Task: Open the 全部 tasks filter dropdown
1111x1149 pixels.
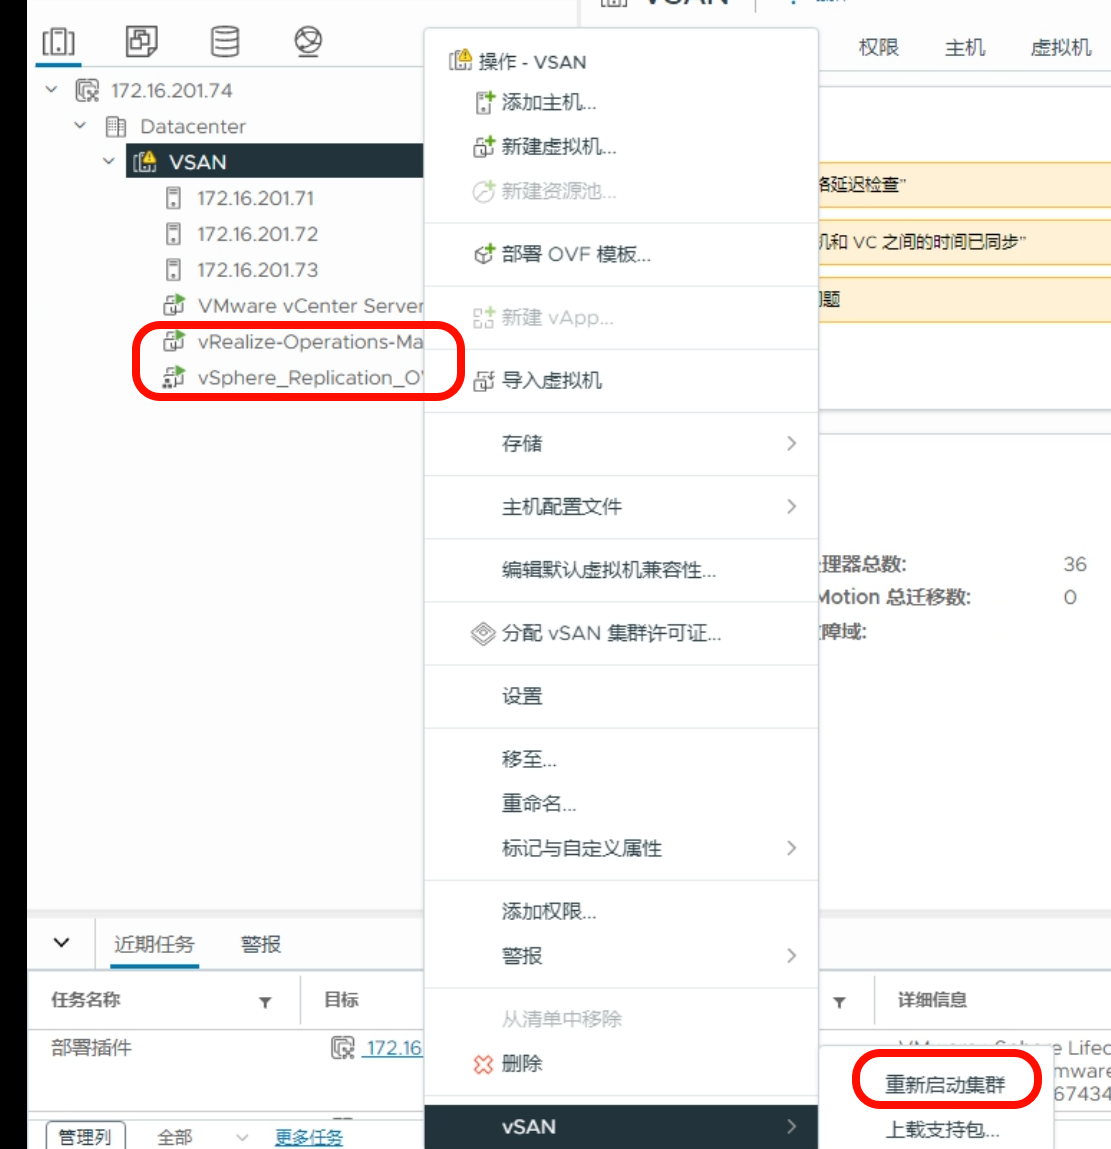Action: click(203, 1137)
